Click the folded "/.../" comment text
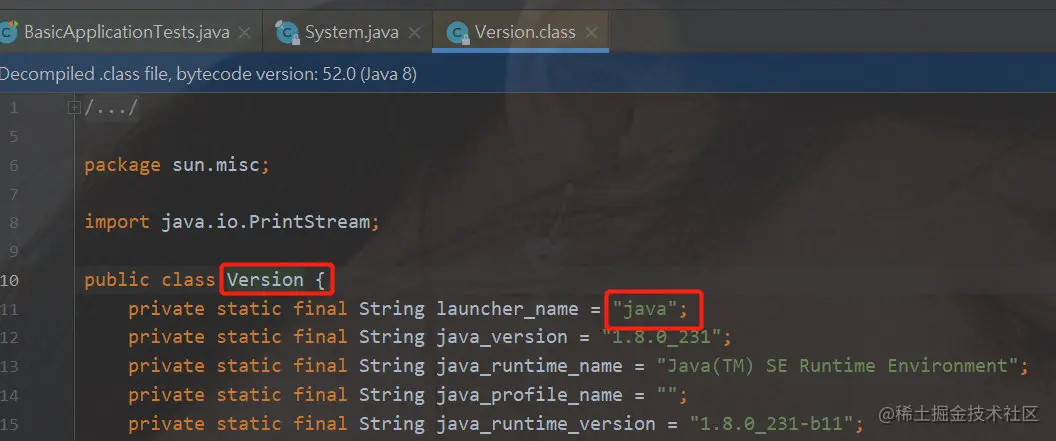1056x441 pixels. click(111, 108)
